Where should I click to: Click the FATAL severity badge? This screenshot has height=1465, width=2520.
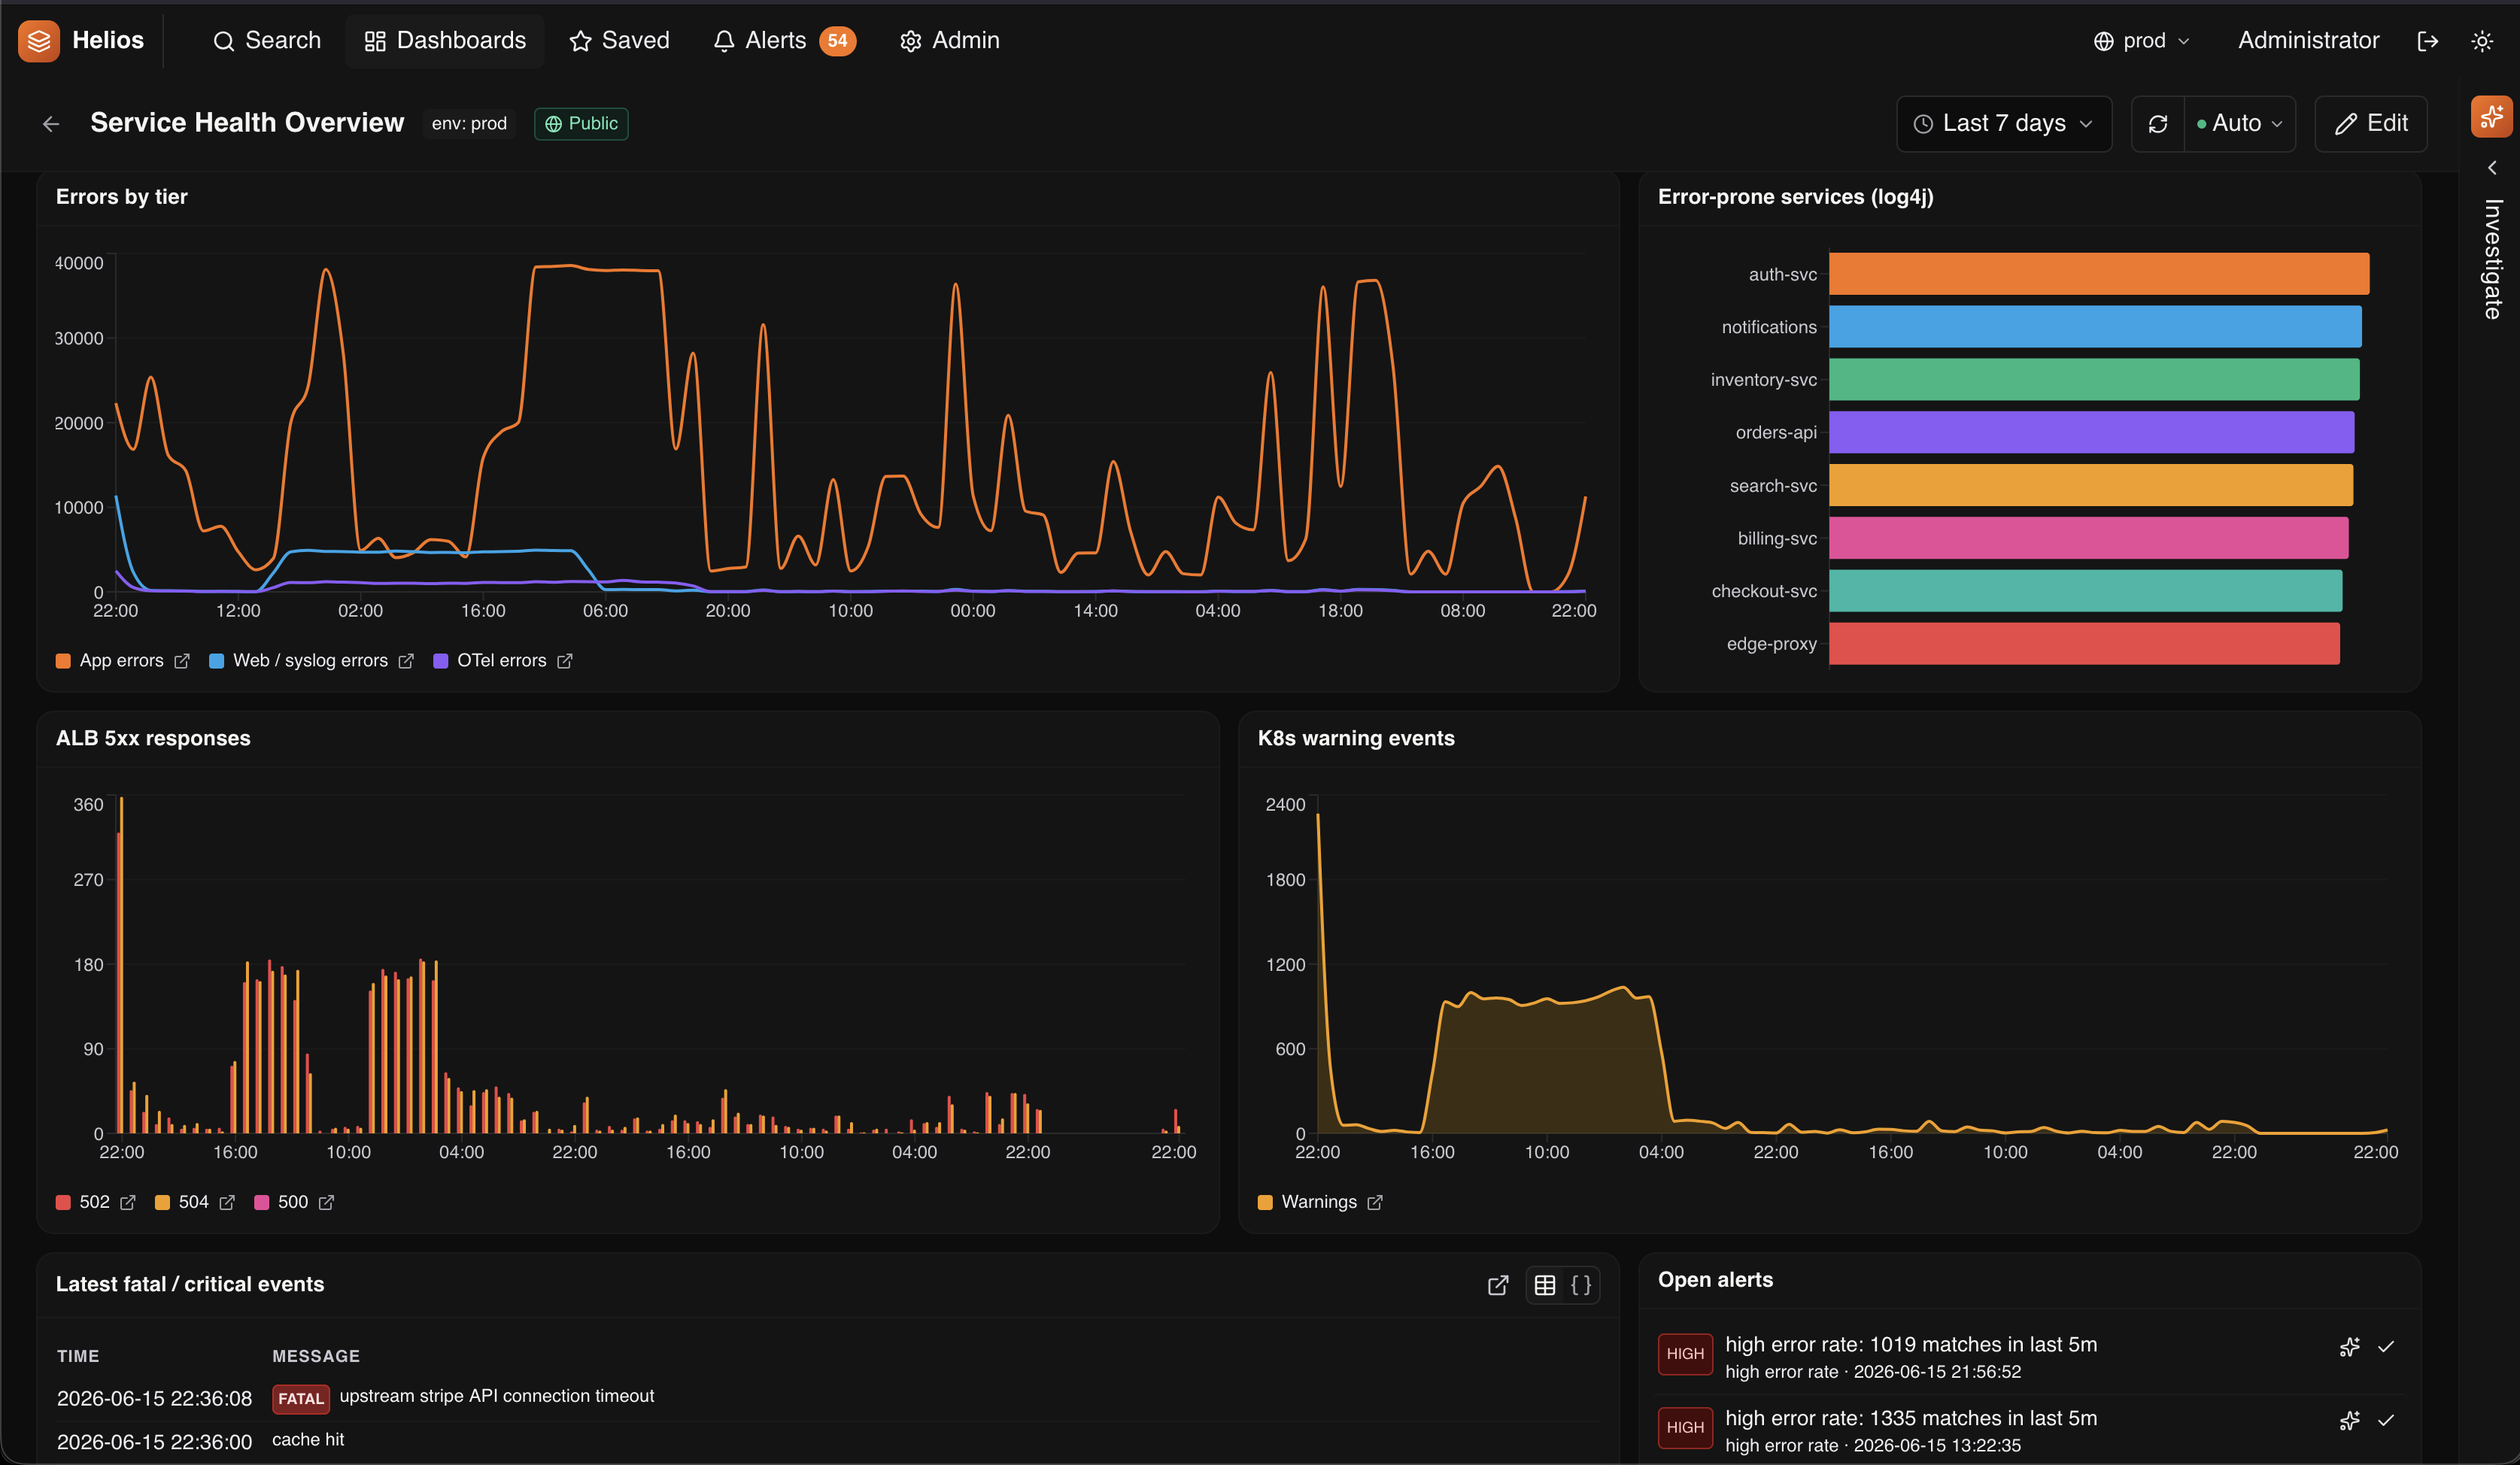[x=301, y=1399]
